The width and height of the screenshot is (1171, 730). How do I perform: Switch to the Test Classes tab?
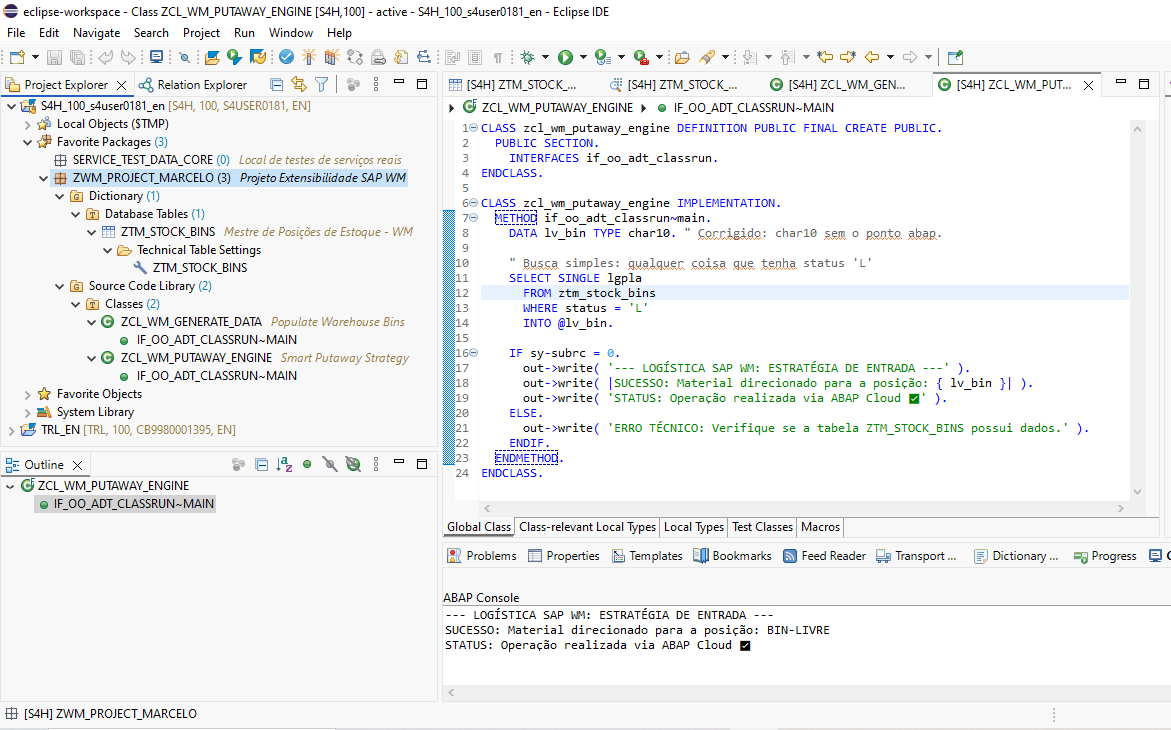coord(762,527)
